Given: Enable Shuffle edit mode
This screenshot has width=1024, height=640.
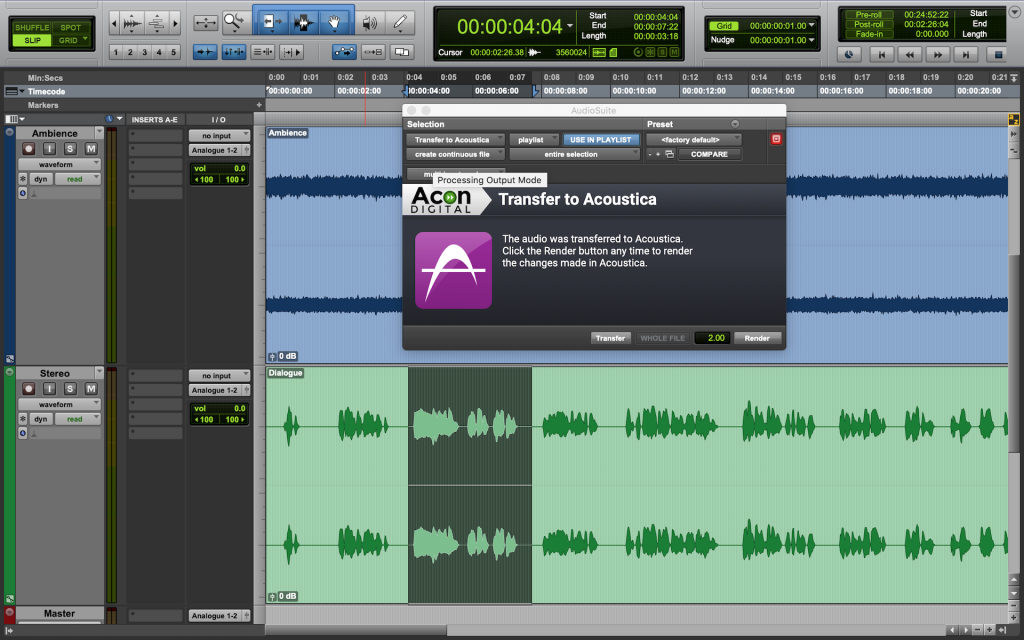Looking at the screenshot, I should click(32, 27).
